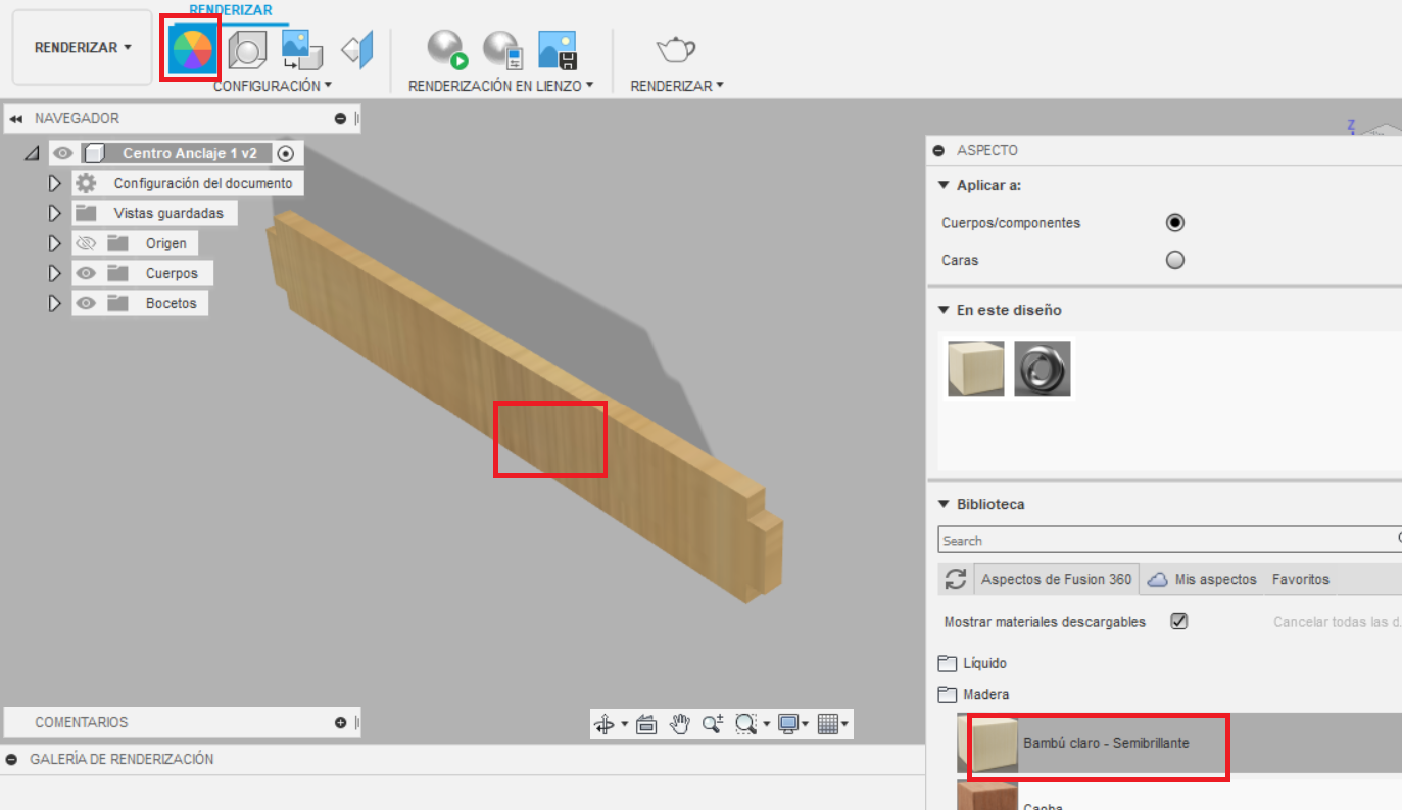Click the teapot render icon

[676, 48]
